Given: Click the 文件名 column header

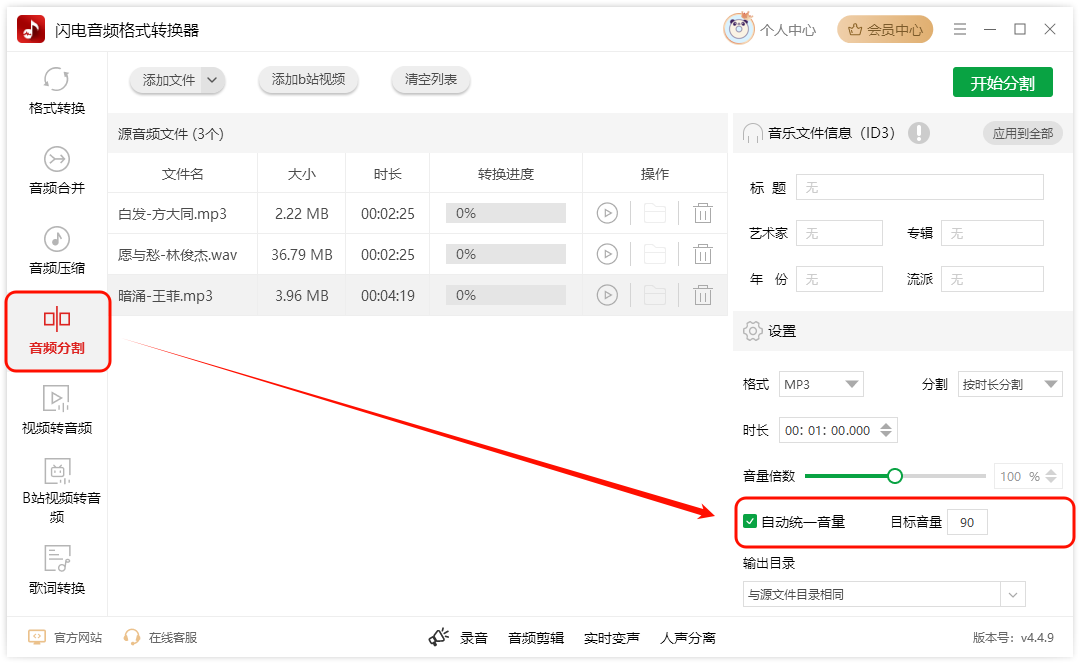Looking at the screenshot, I should [183, 174].
